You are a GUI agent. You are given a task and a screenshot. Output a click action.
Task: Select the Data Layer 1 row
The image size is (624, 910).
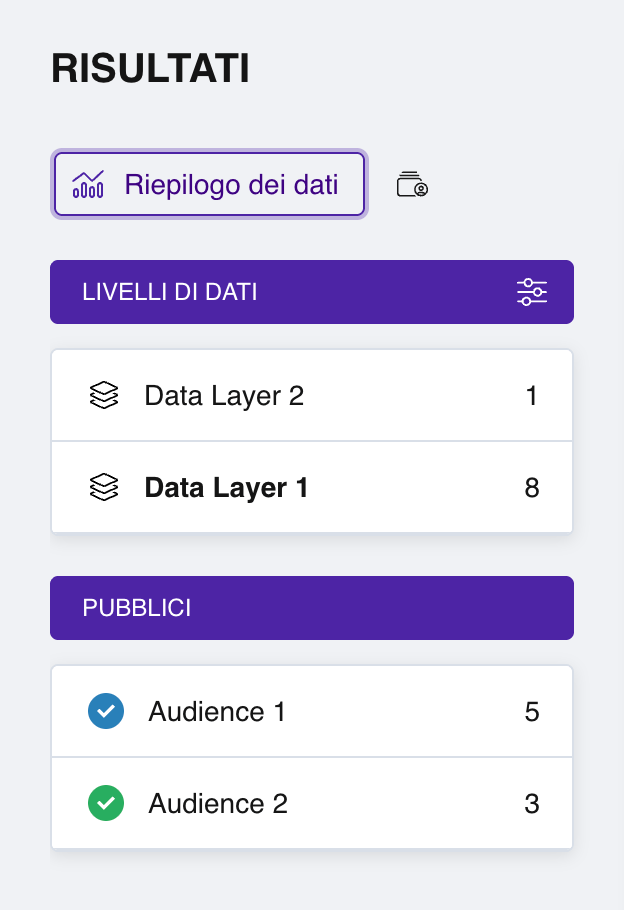[312, 488]
